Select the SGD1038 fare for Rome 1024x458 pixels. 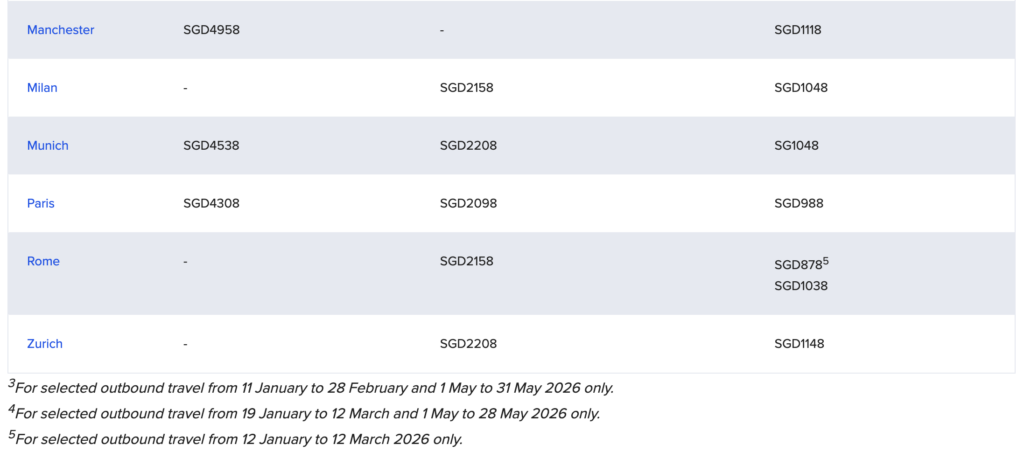(800, 286)
